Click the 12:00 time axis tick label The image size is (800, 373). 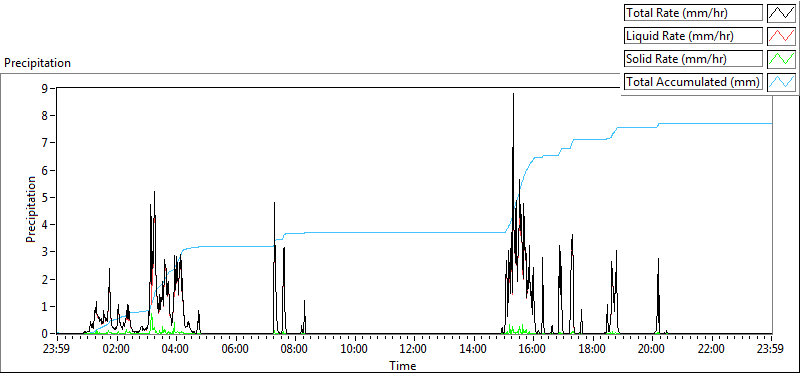[x=414, y=349]
